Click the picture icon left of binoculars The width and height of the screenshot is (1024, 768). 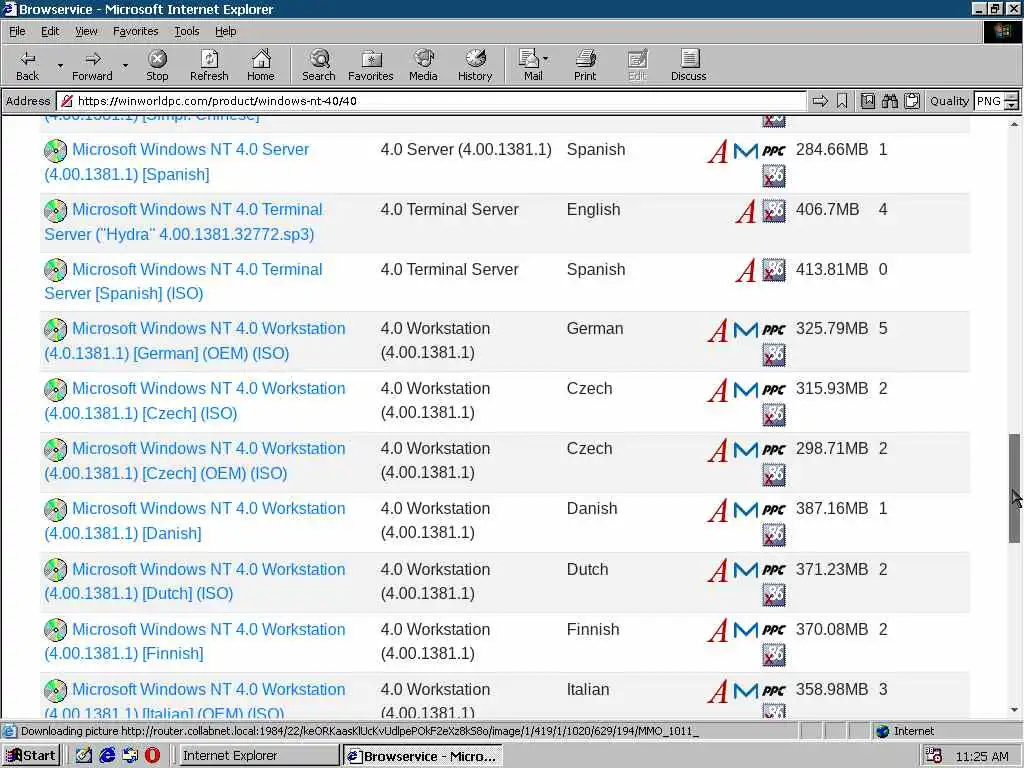click(x=867, y=101)
